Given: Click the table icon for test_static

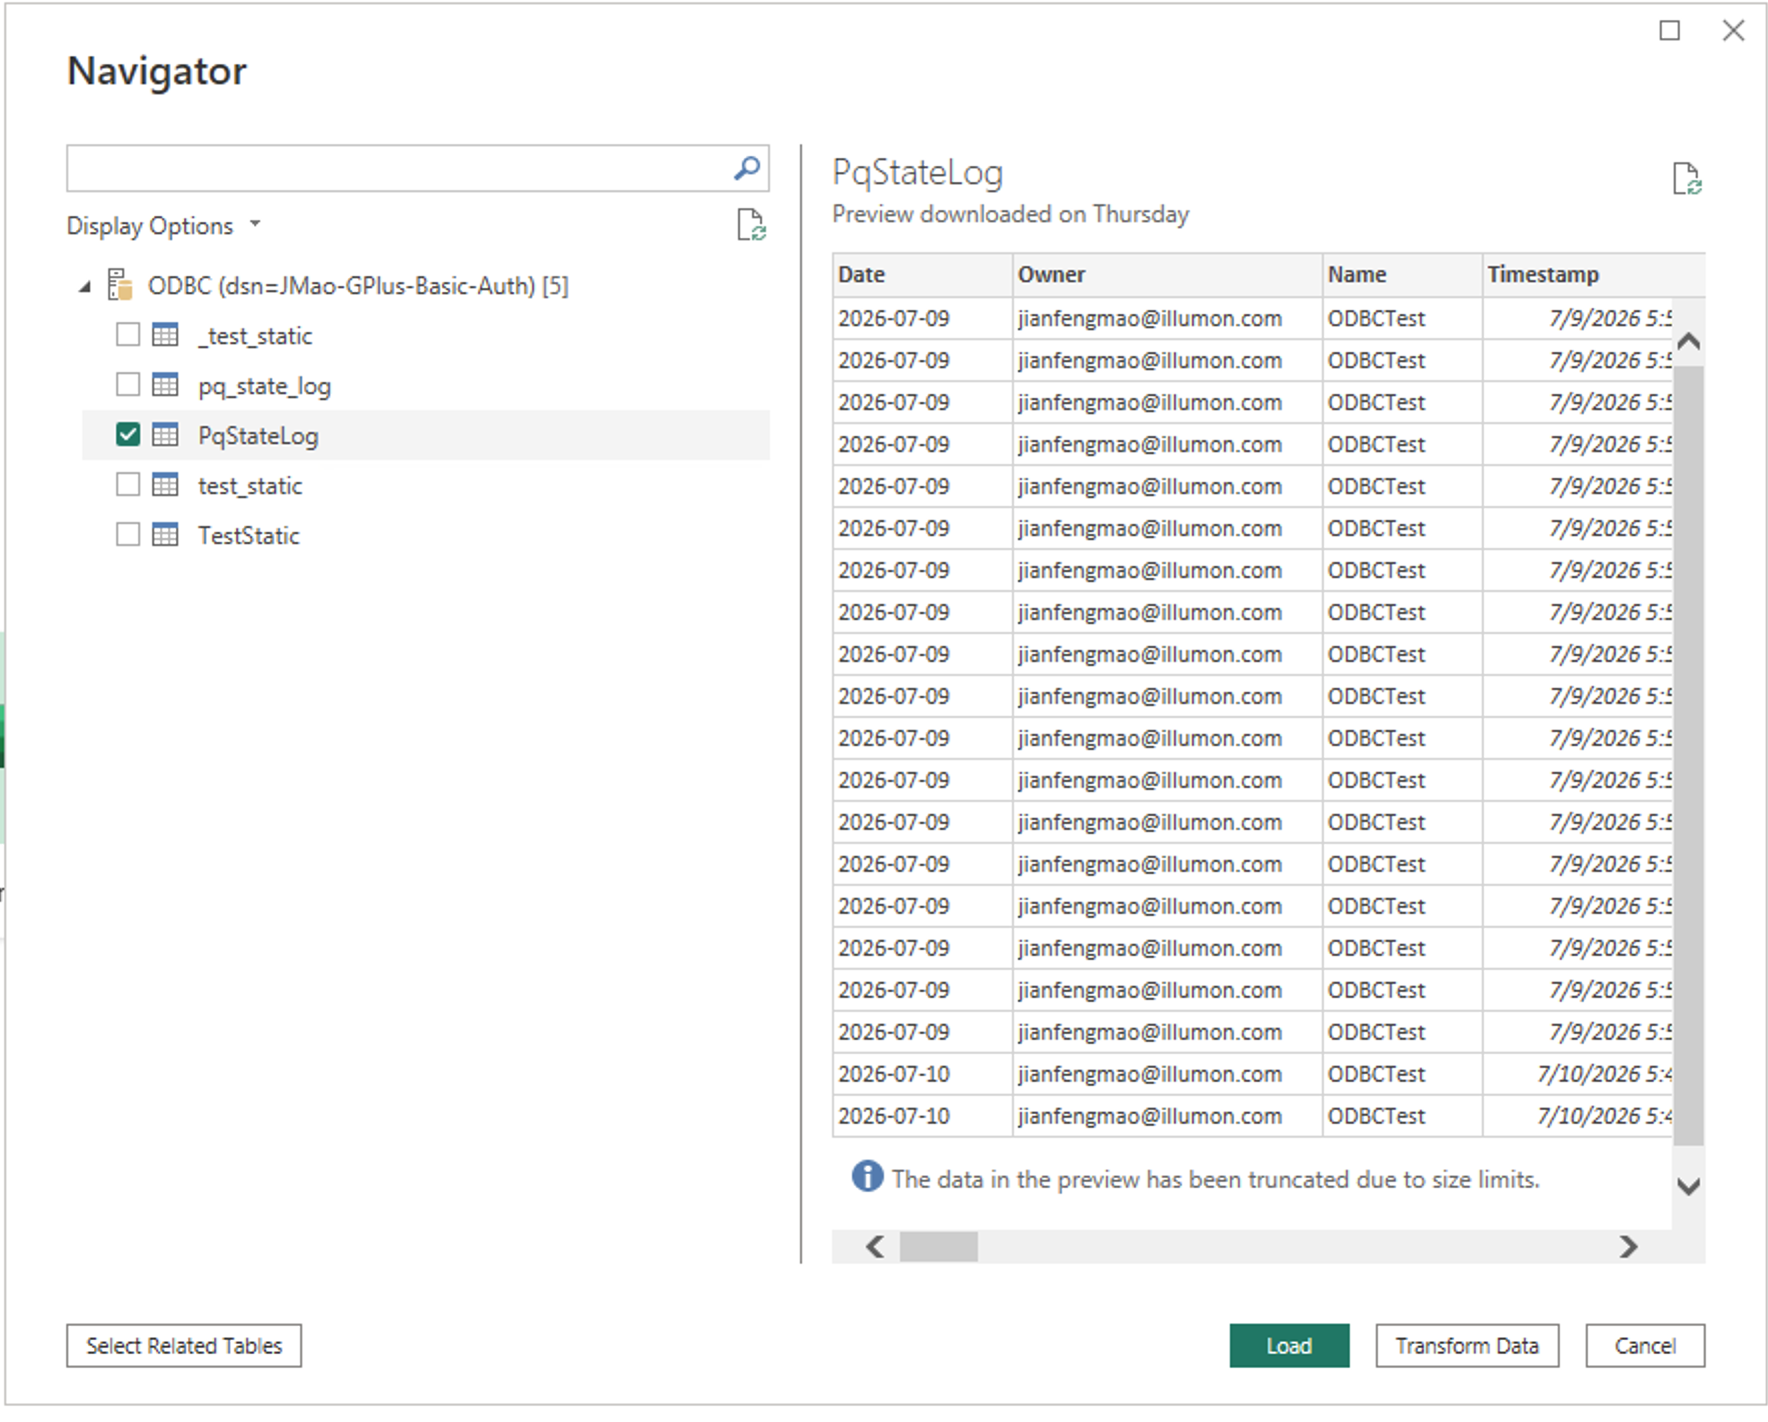Looking at the screenshot, I should 165,485.
